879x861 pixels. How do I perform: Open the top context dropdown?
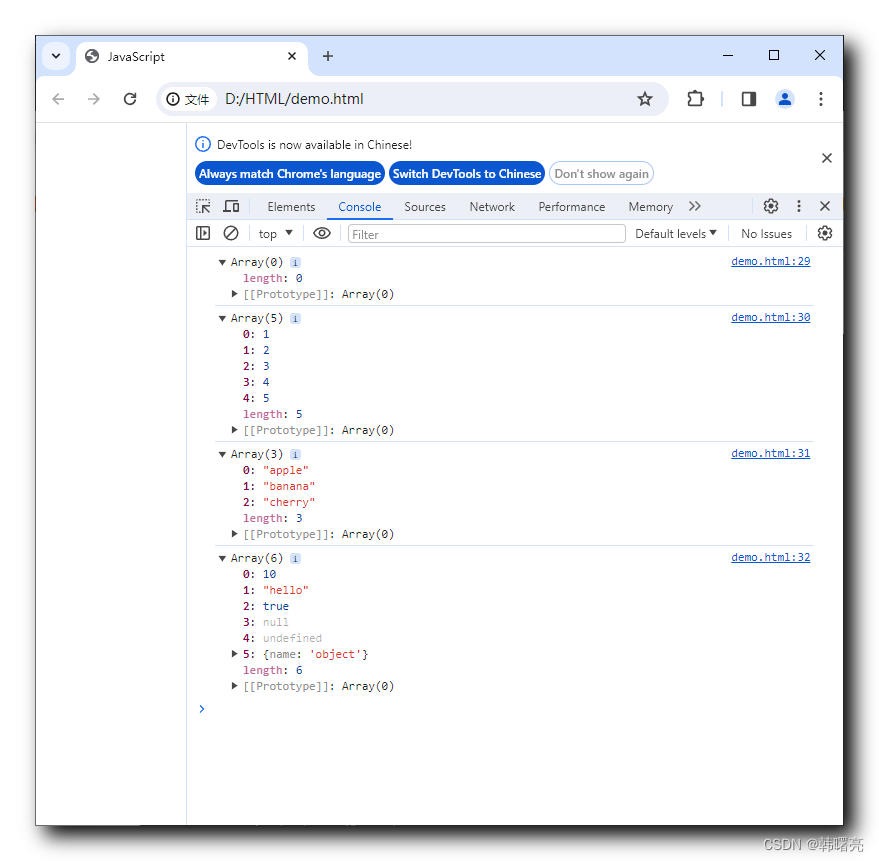[276, 234]
